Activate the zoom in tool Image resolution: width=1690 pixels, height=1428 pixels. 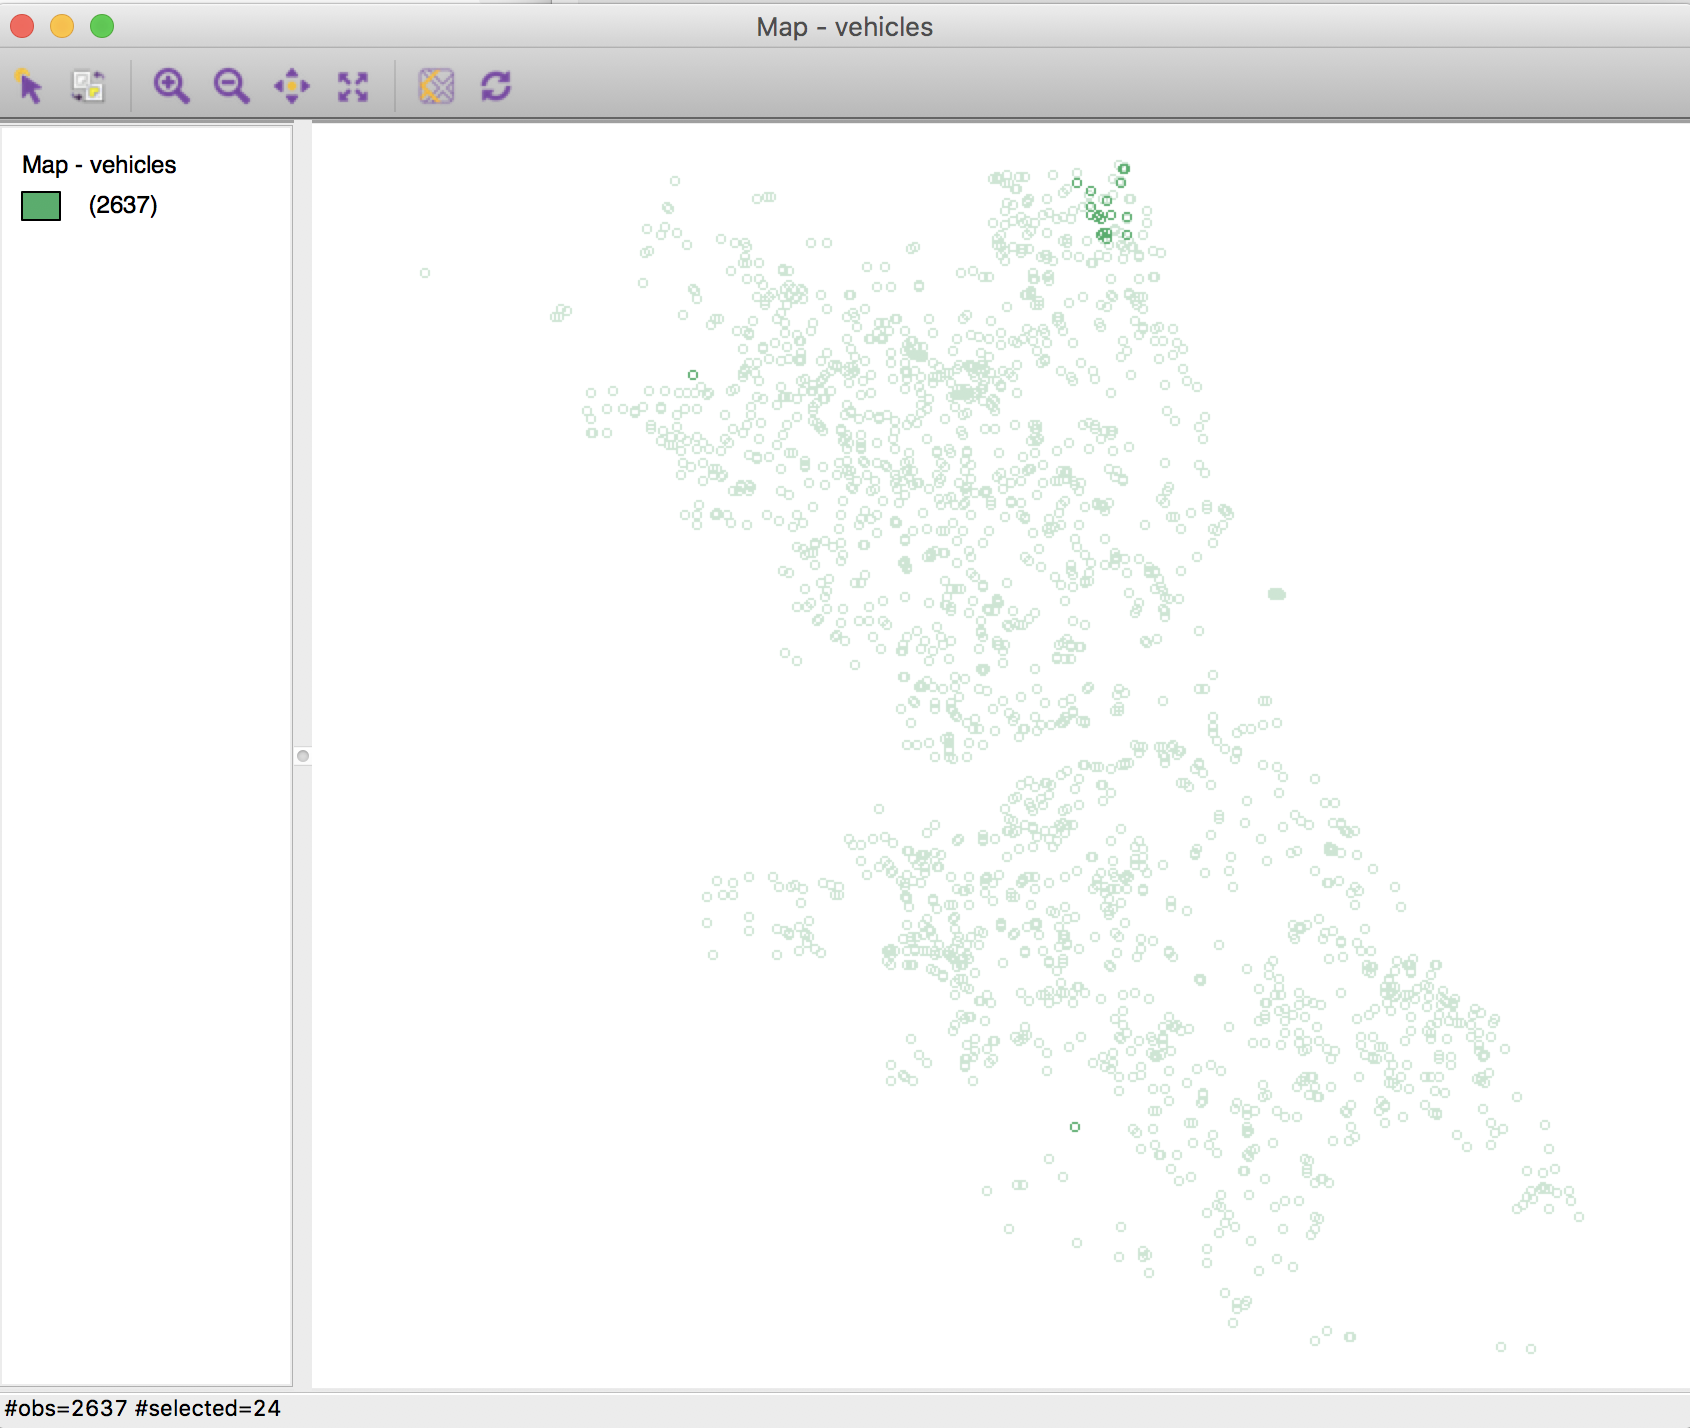172,87
